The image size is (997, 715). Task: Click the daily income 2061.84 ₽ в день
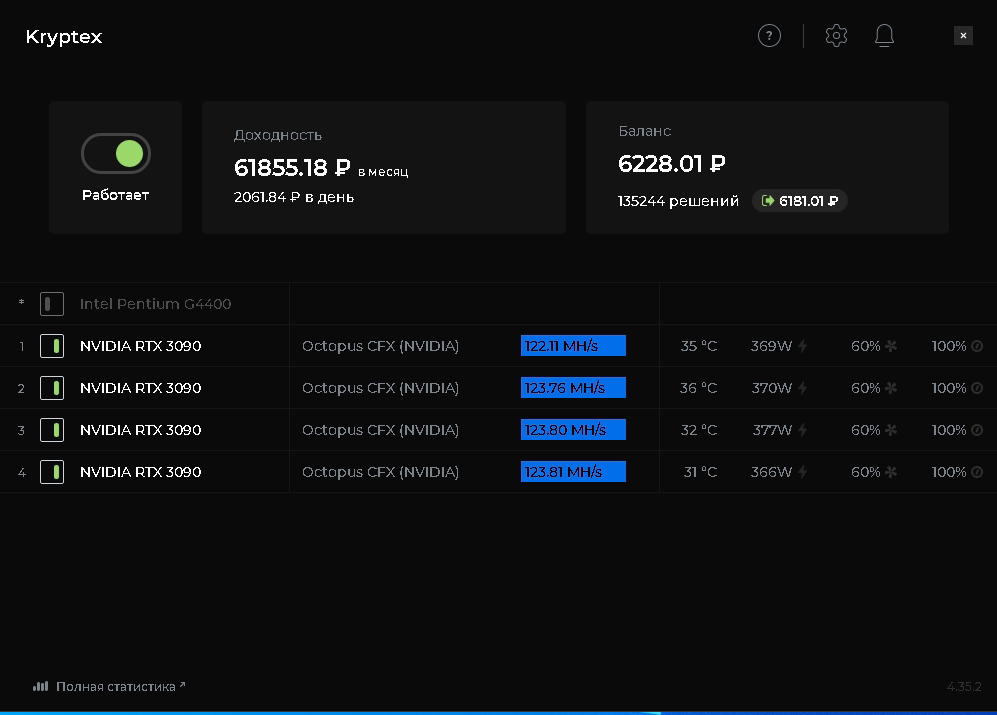[294, 197]
